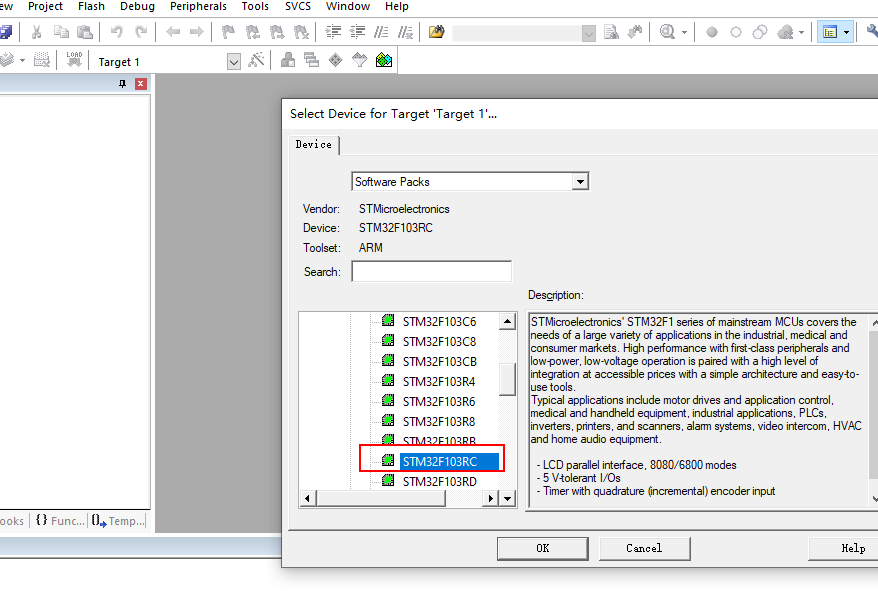Select STM32F103R8 in the device tree
Viewport: 878px width, 592px height.
coord(439,421)
